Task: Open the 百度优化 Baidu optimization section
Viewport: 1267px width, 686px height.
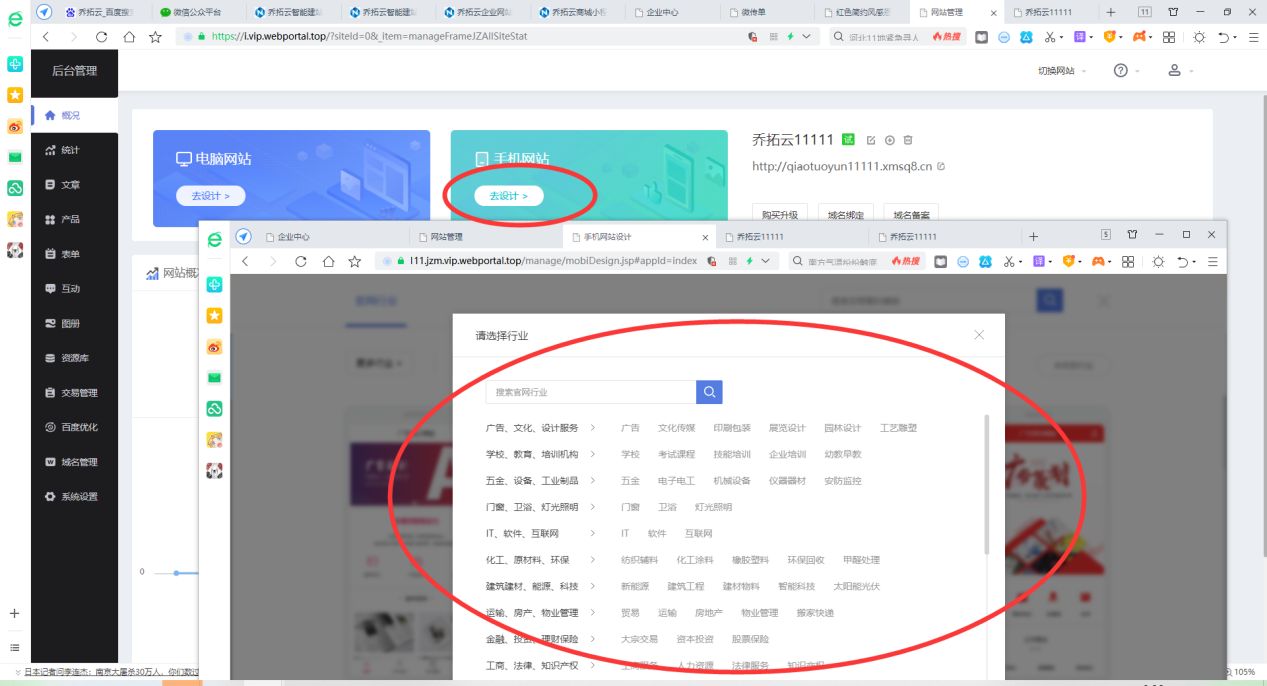Action: (x=74, y=426)
